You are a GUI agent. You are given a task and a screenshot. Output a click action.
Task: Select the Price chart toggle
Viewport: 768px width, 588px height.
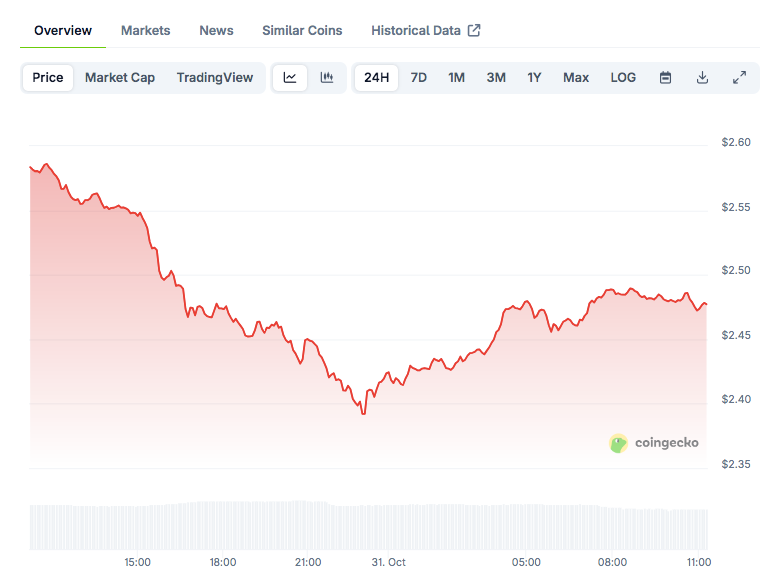click(48, 78)
